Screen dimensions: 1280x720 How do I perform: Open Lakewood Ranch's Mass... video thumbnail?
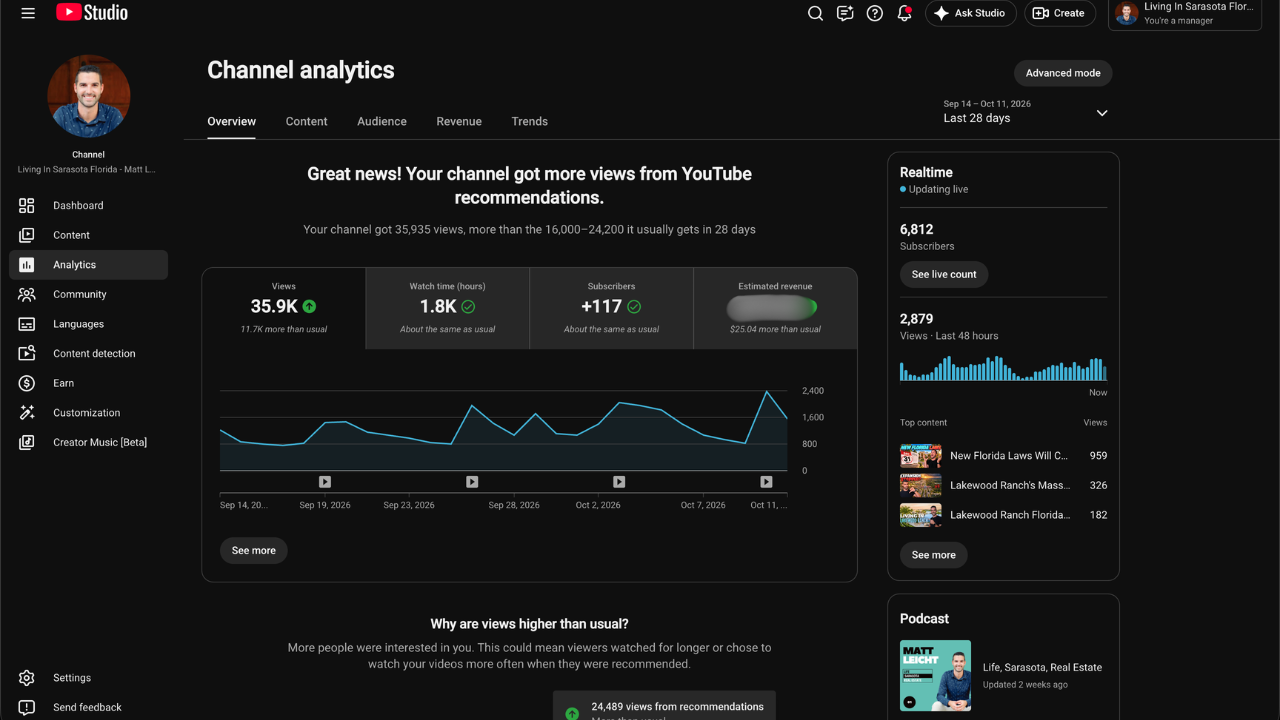pos(921,485)
